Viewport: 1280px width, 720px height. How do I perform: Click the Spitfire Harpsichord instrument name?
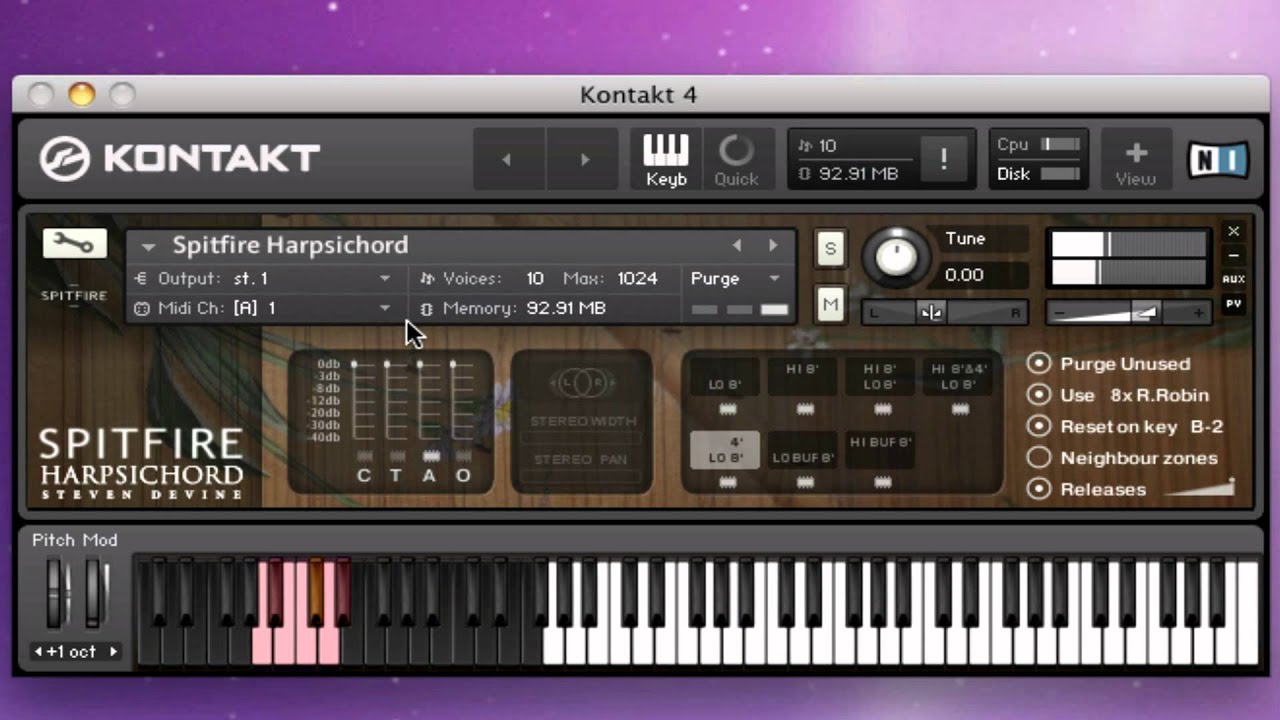tap(290, 245)
